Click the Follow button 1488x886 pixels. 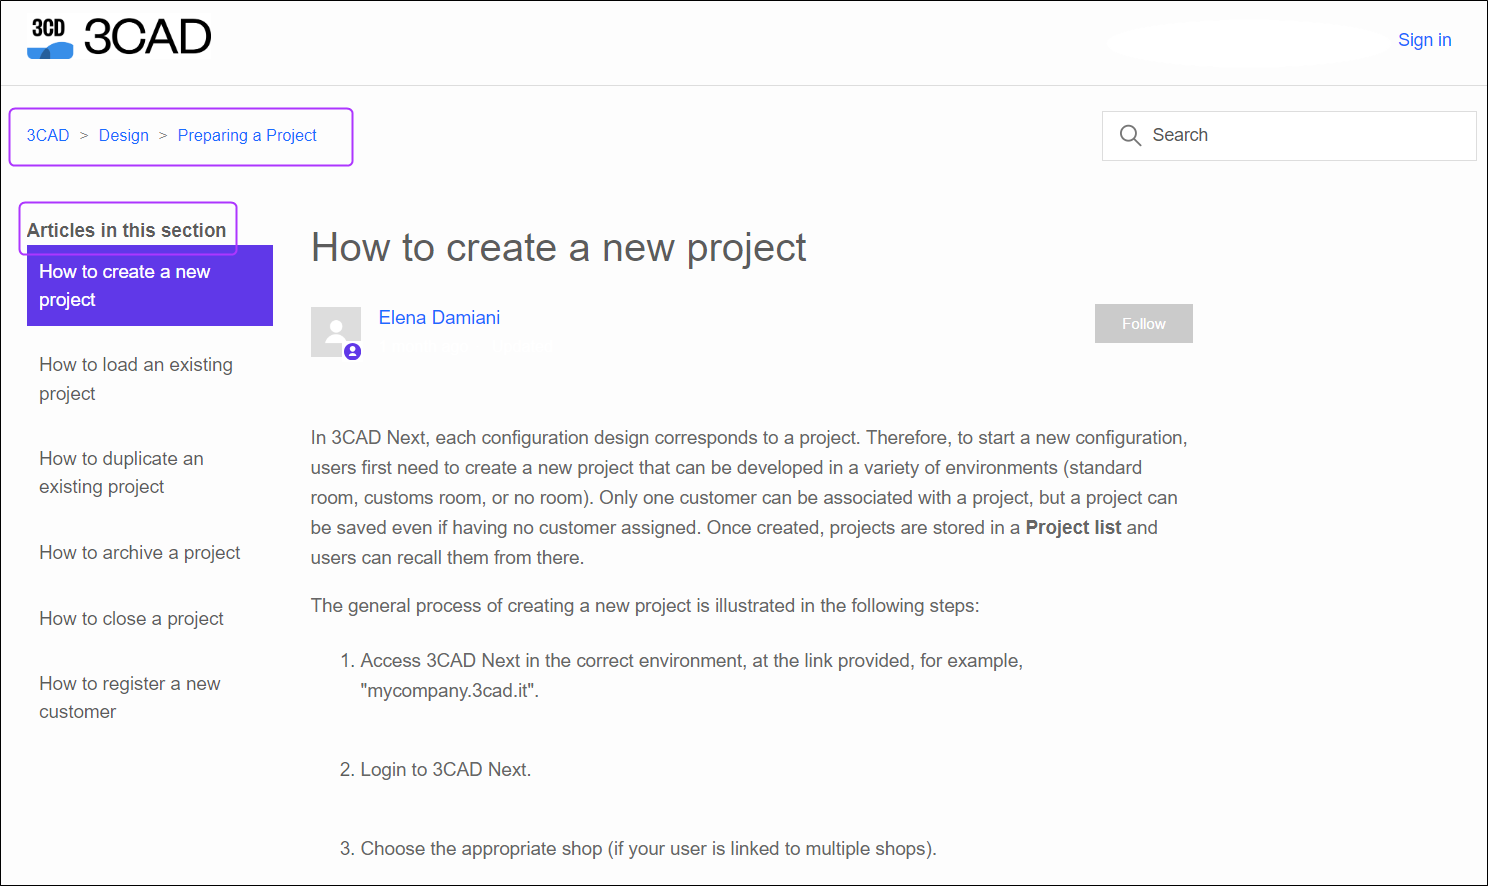click(x=1143, y=324)
